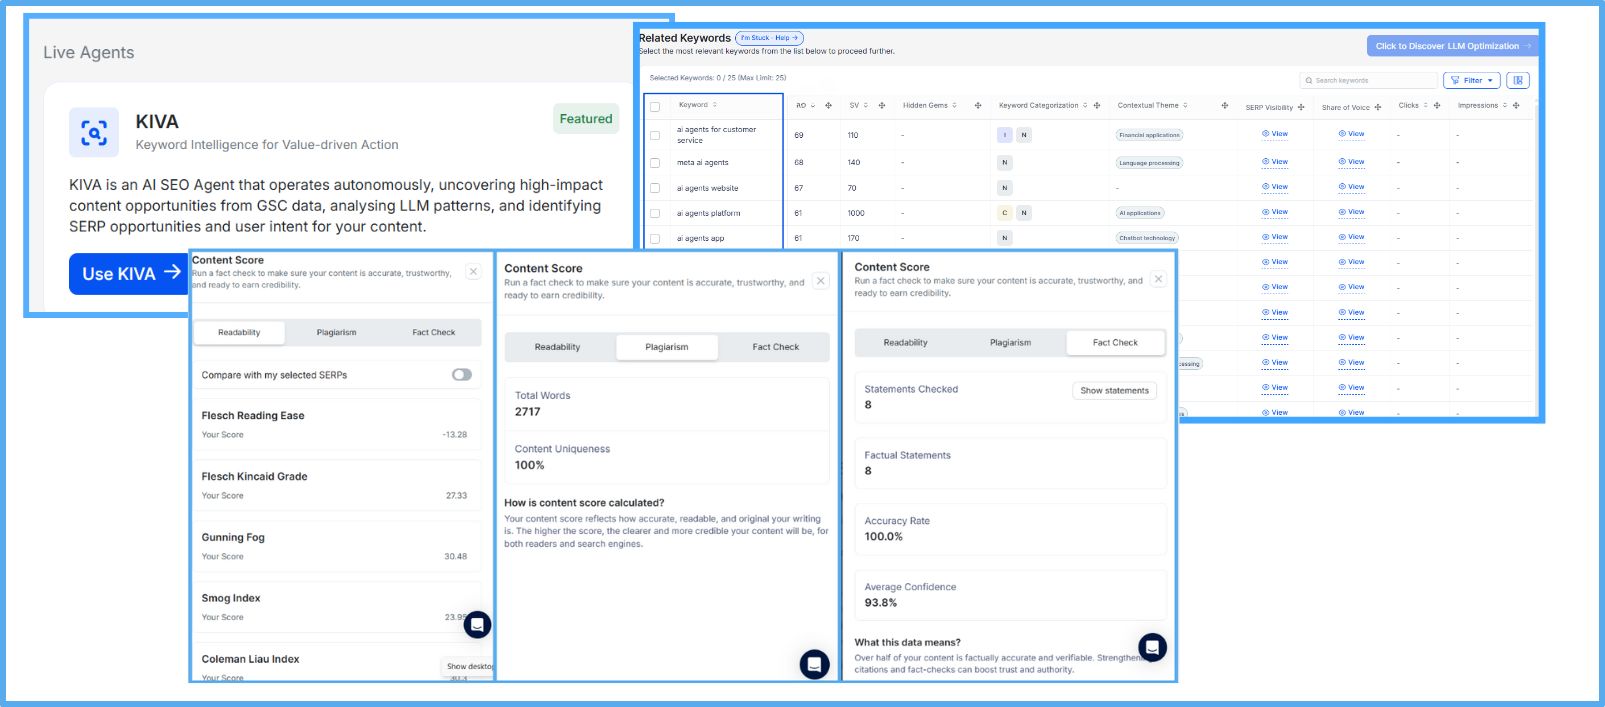Screen dimensions: 1605x707
Task: Select Readability tab in middle Plagiarism panel
Action: (558, 347)
